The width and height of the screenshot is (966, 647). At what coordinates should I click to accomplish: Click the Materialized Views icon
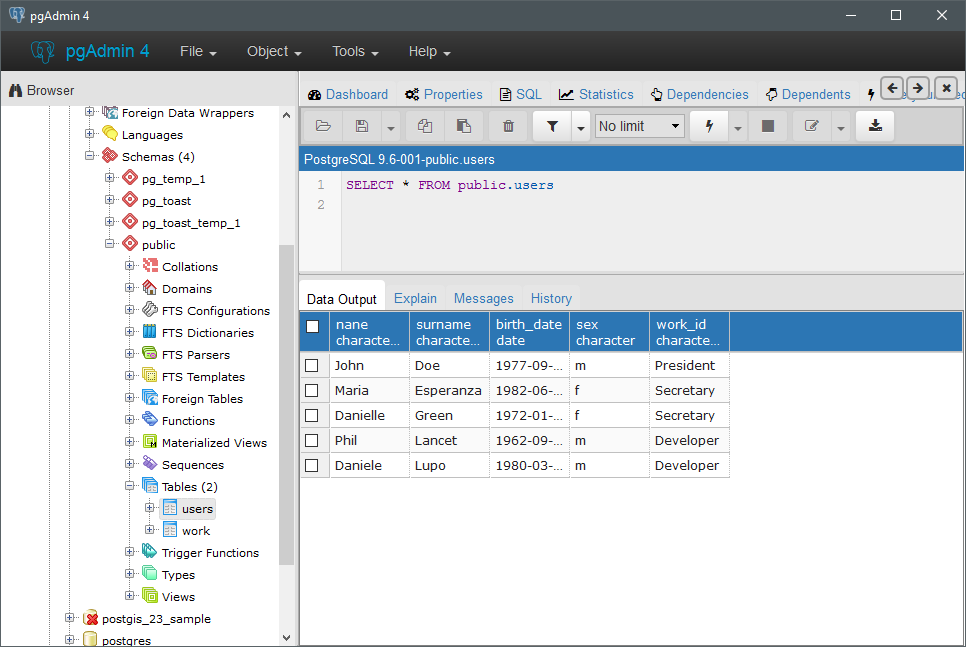point(150,442)
